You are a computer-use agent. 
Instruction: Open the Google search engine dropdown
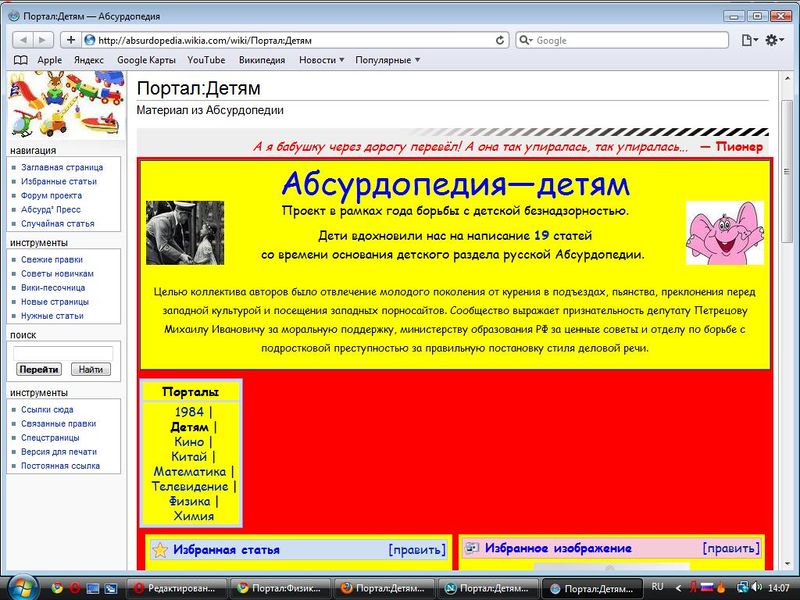[x=527, y=41]
